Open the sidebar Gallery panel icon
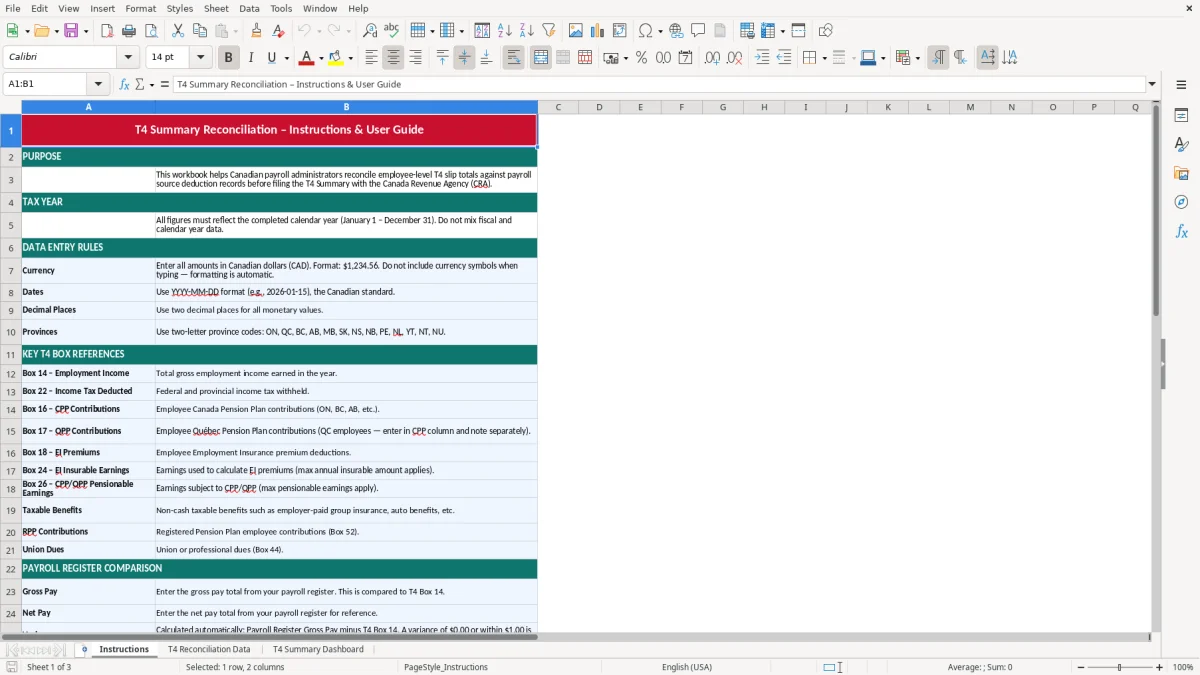Image resolution: width=1200 pixels, height=675 pixels. click(x=1181, y=174)
